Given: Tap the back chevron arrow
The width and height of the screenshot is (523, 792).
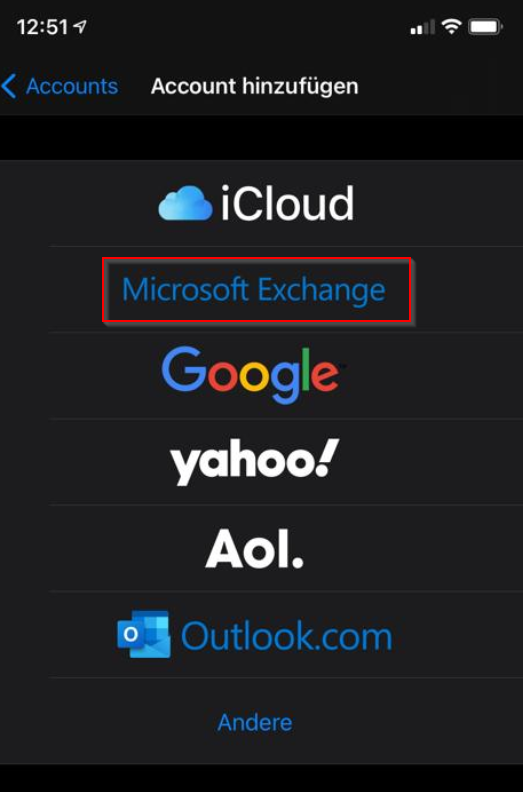Looking at the screenshot, I should point(9,86).
